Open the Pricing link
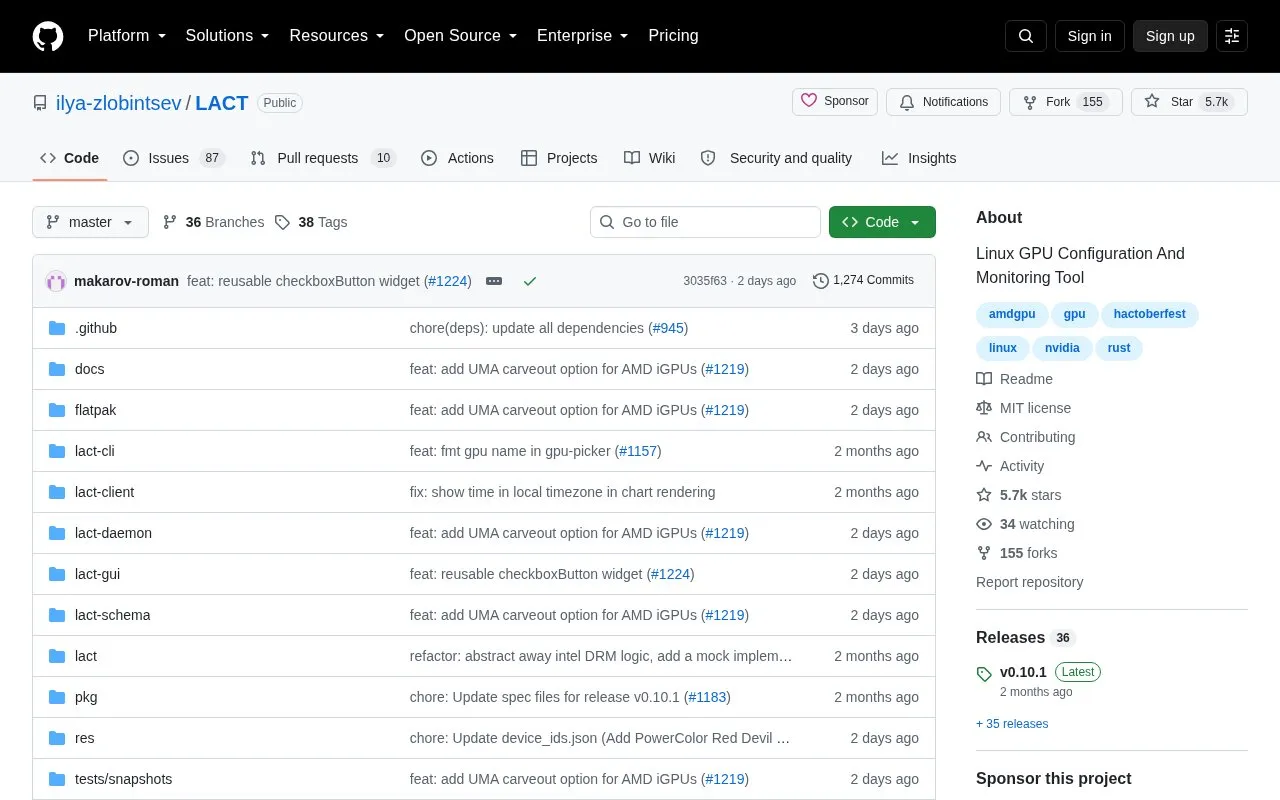The width and height of the screenshot is (1280, 800). [x=673, y=36]
